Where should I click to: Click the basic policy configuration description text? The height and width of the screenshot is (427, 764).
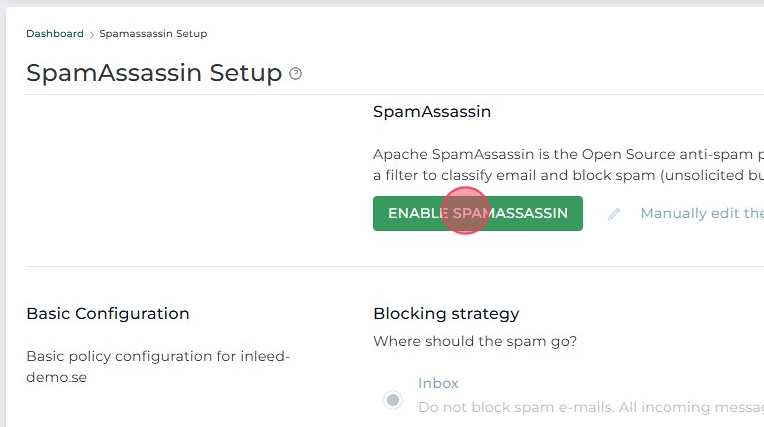click(158, 366)
